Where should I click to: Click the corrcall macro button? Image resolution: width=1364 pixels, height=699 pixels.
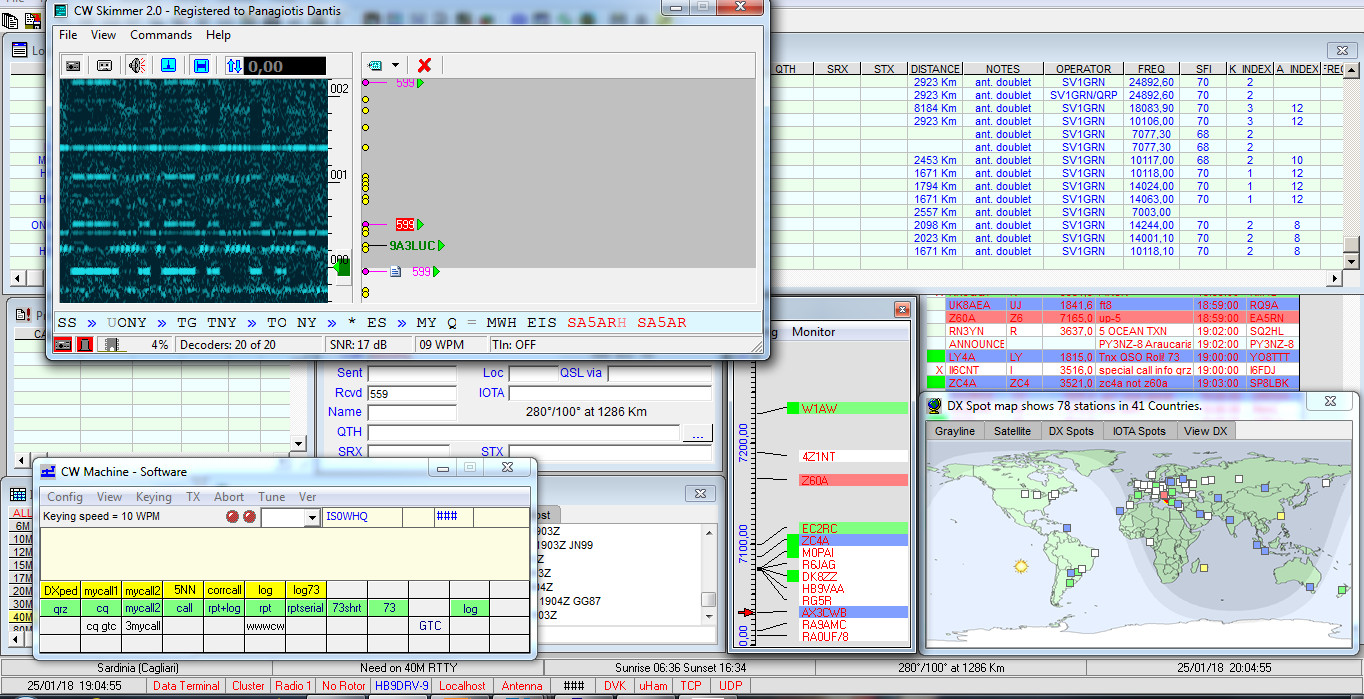pyautogui.click(x=224, y=591)
